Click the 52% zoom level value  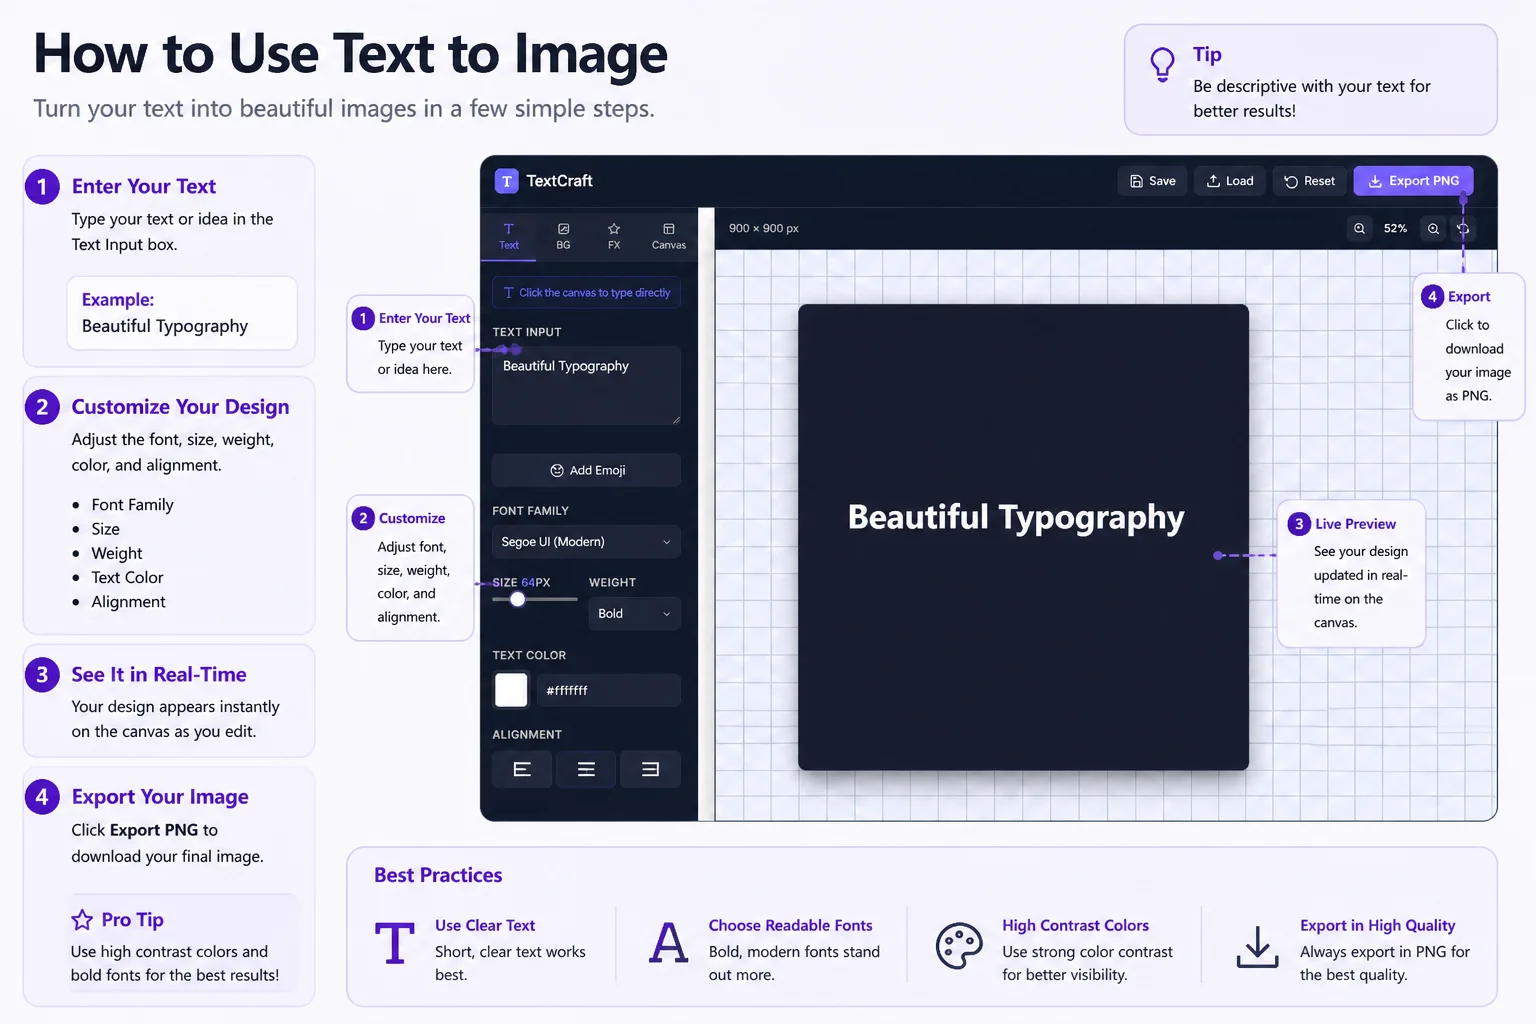(x=1395, y=229)
